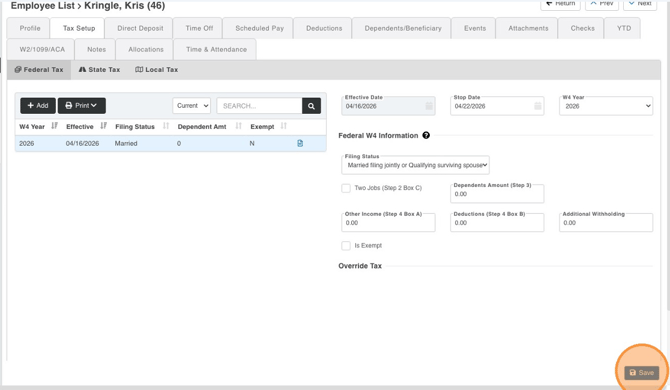Viewport: 670px width, 390px height.
Task: Check the Is Exempt checkbox
Action: click(346, 246)
